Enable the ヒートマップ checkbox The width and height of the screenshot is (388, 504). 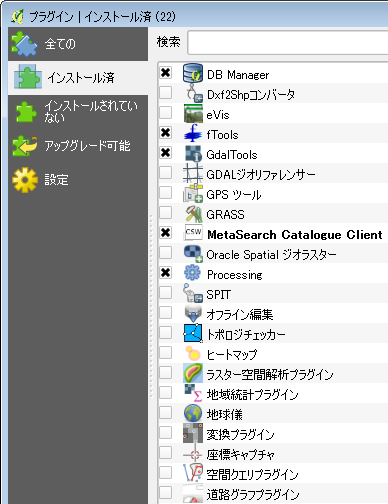click(x=165, y=353)
